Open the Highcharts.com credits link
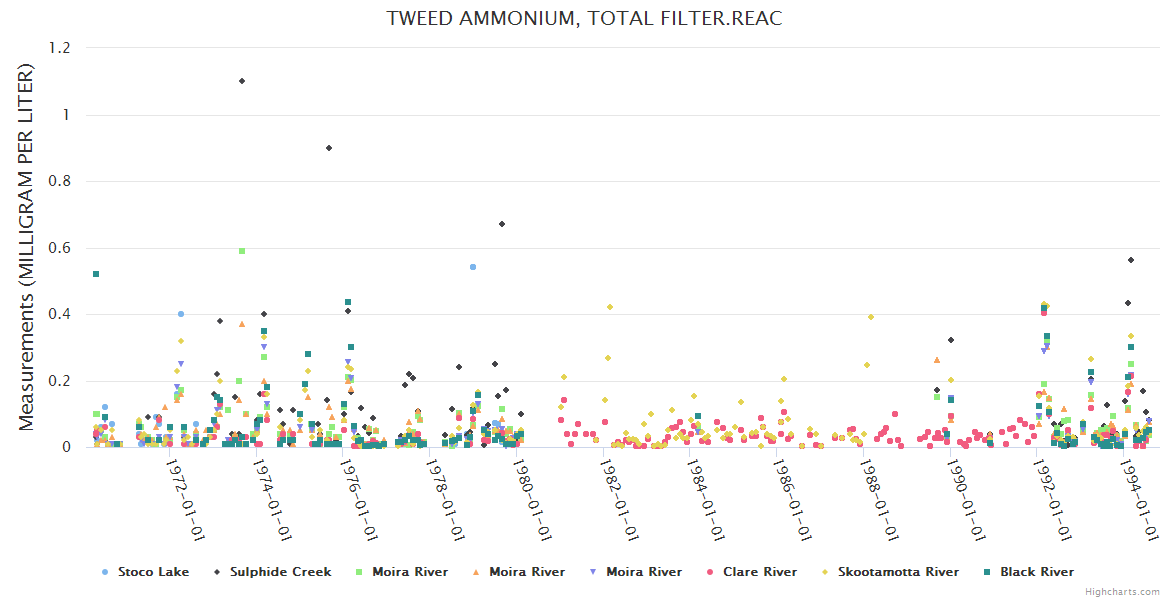Image resolution: width=1170 pixels, height=600 pixels. (x=1124, y=591)
